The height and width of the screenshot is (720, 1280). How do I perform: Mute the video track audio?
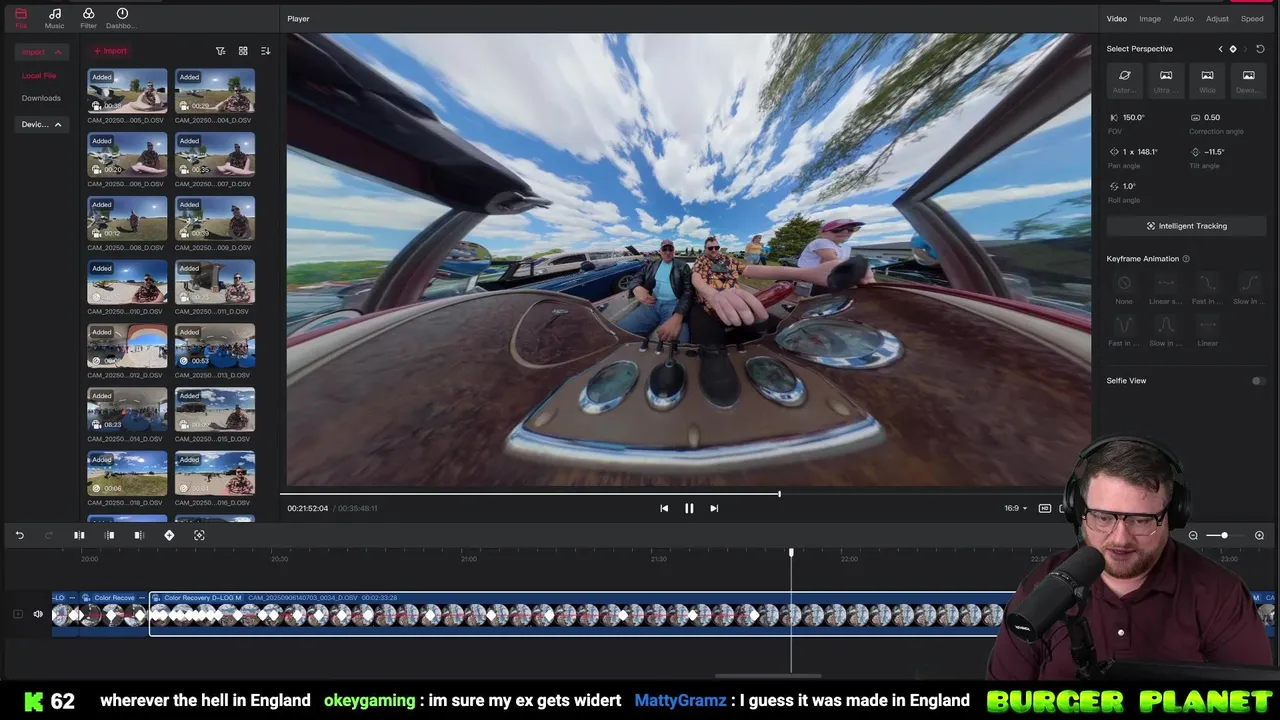(38, 614)
